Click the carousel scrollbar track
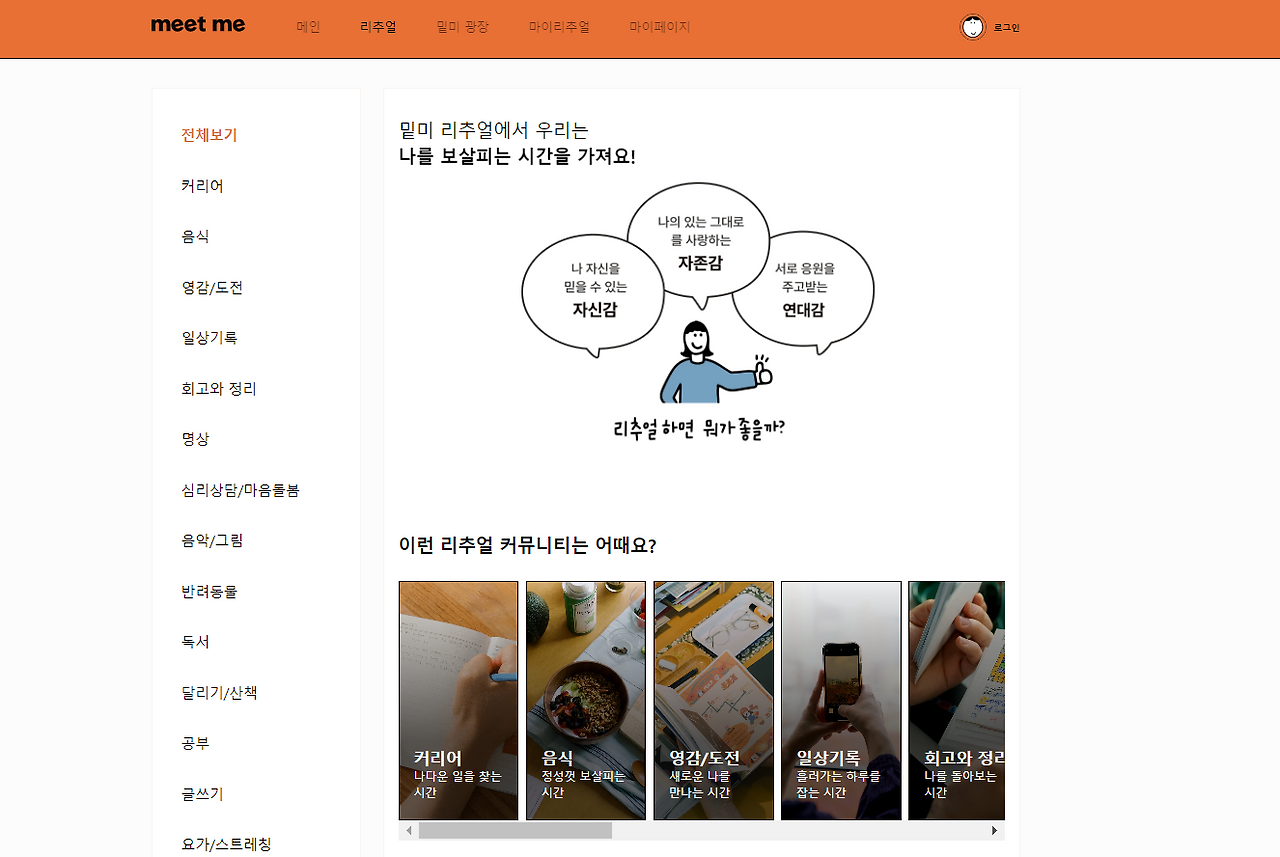This screenshot has width=1280, height=857. (700, 830)
